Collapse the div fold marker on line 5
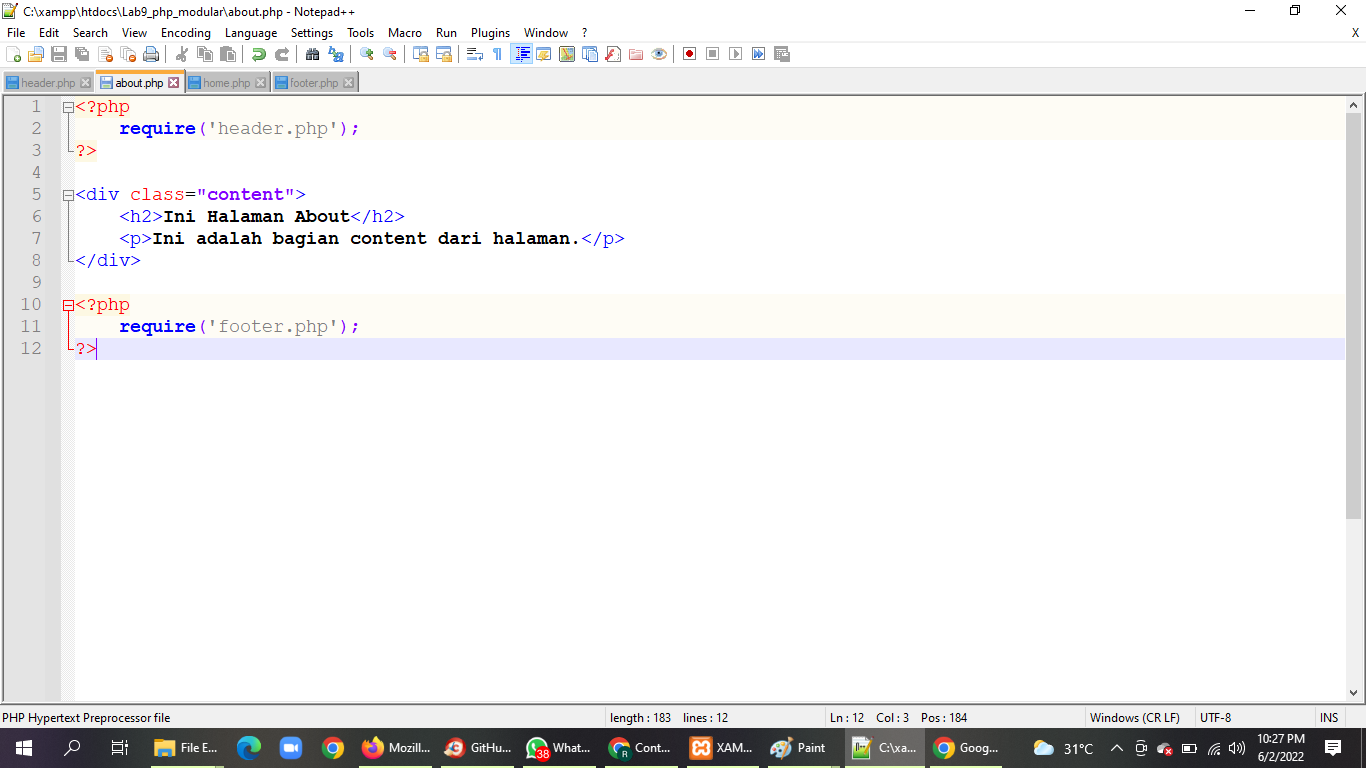 tap(68, 195)
